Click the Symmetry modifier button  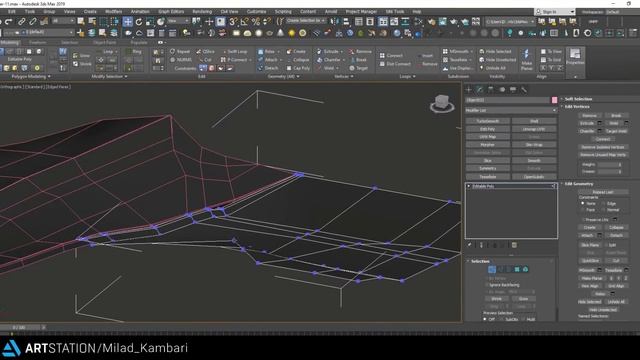pos(488,169)
